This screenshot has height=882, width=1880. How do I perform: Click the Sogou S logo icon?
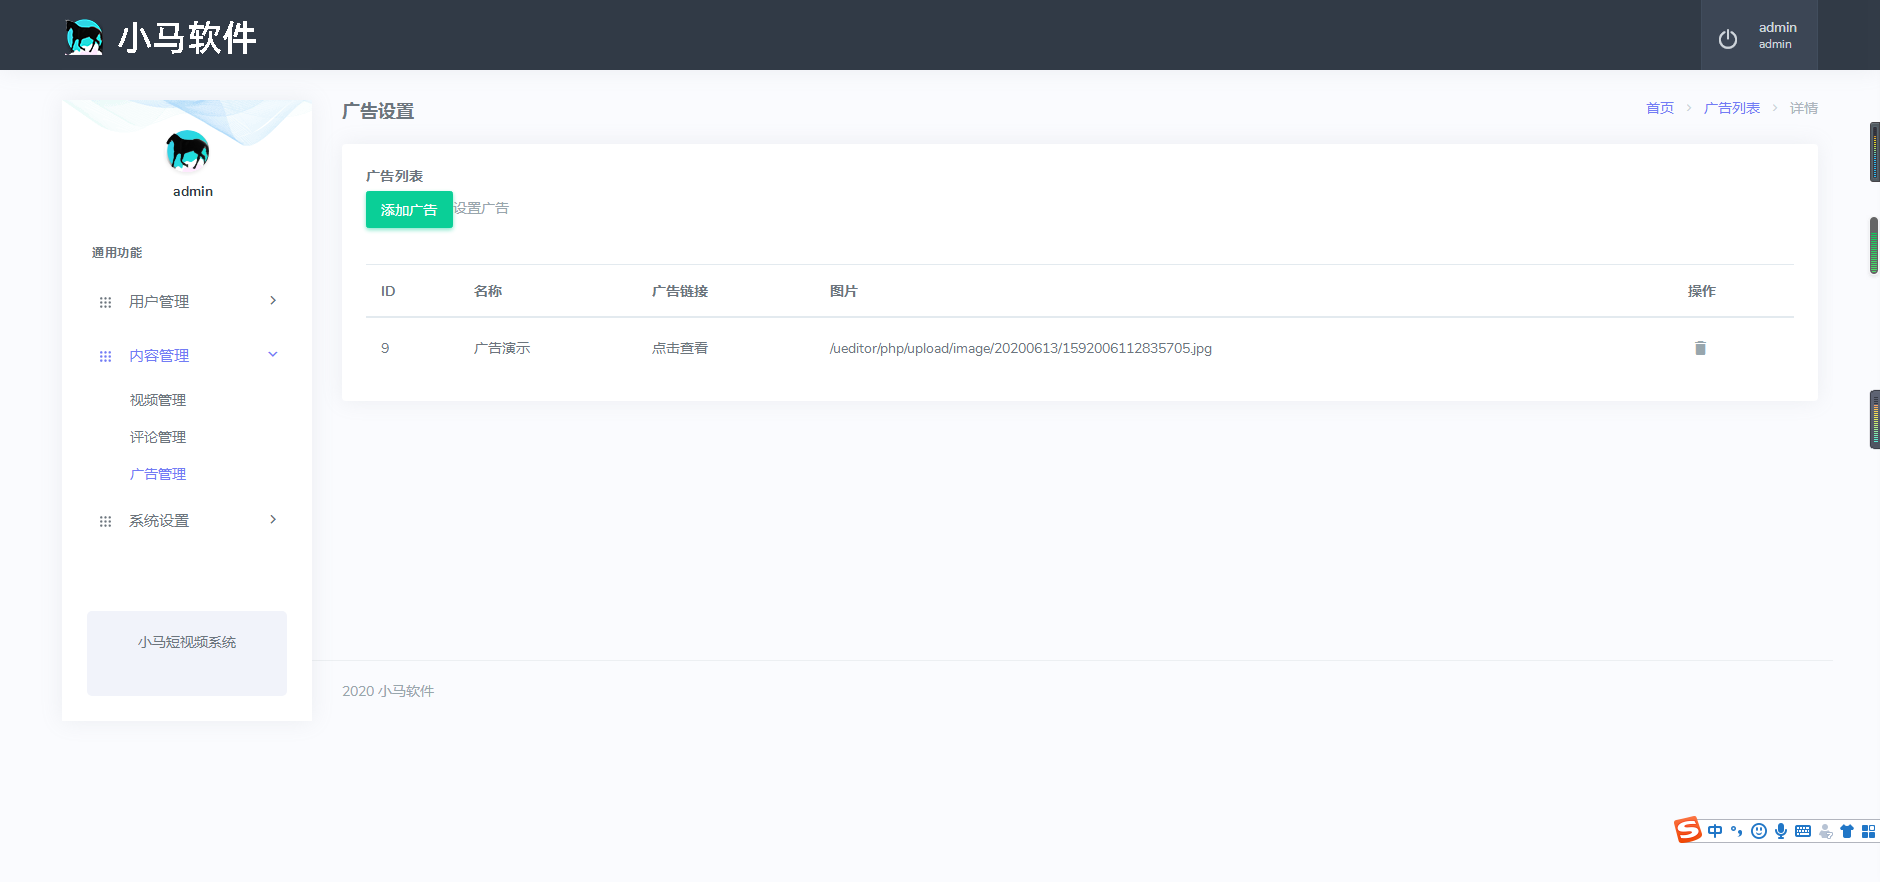tap(1688, 830)
